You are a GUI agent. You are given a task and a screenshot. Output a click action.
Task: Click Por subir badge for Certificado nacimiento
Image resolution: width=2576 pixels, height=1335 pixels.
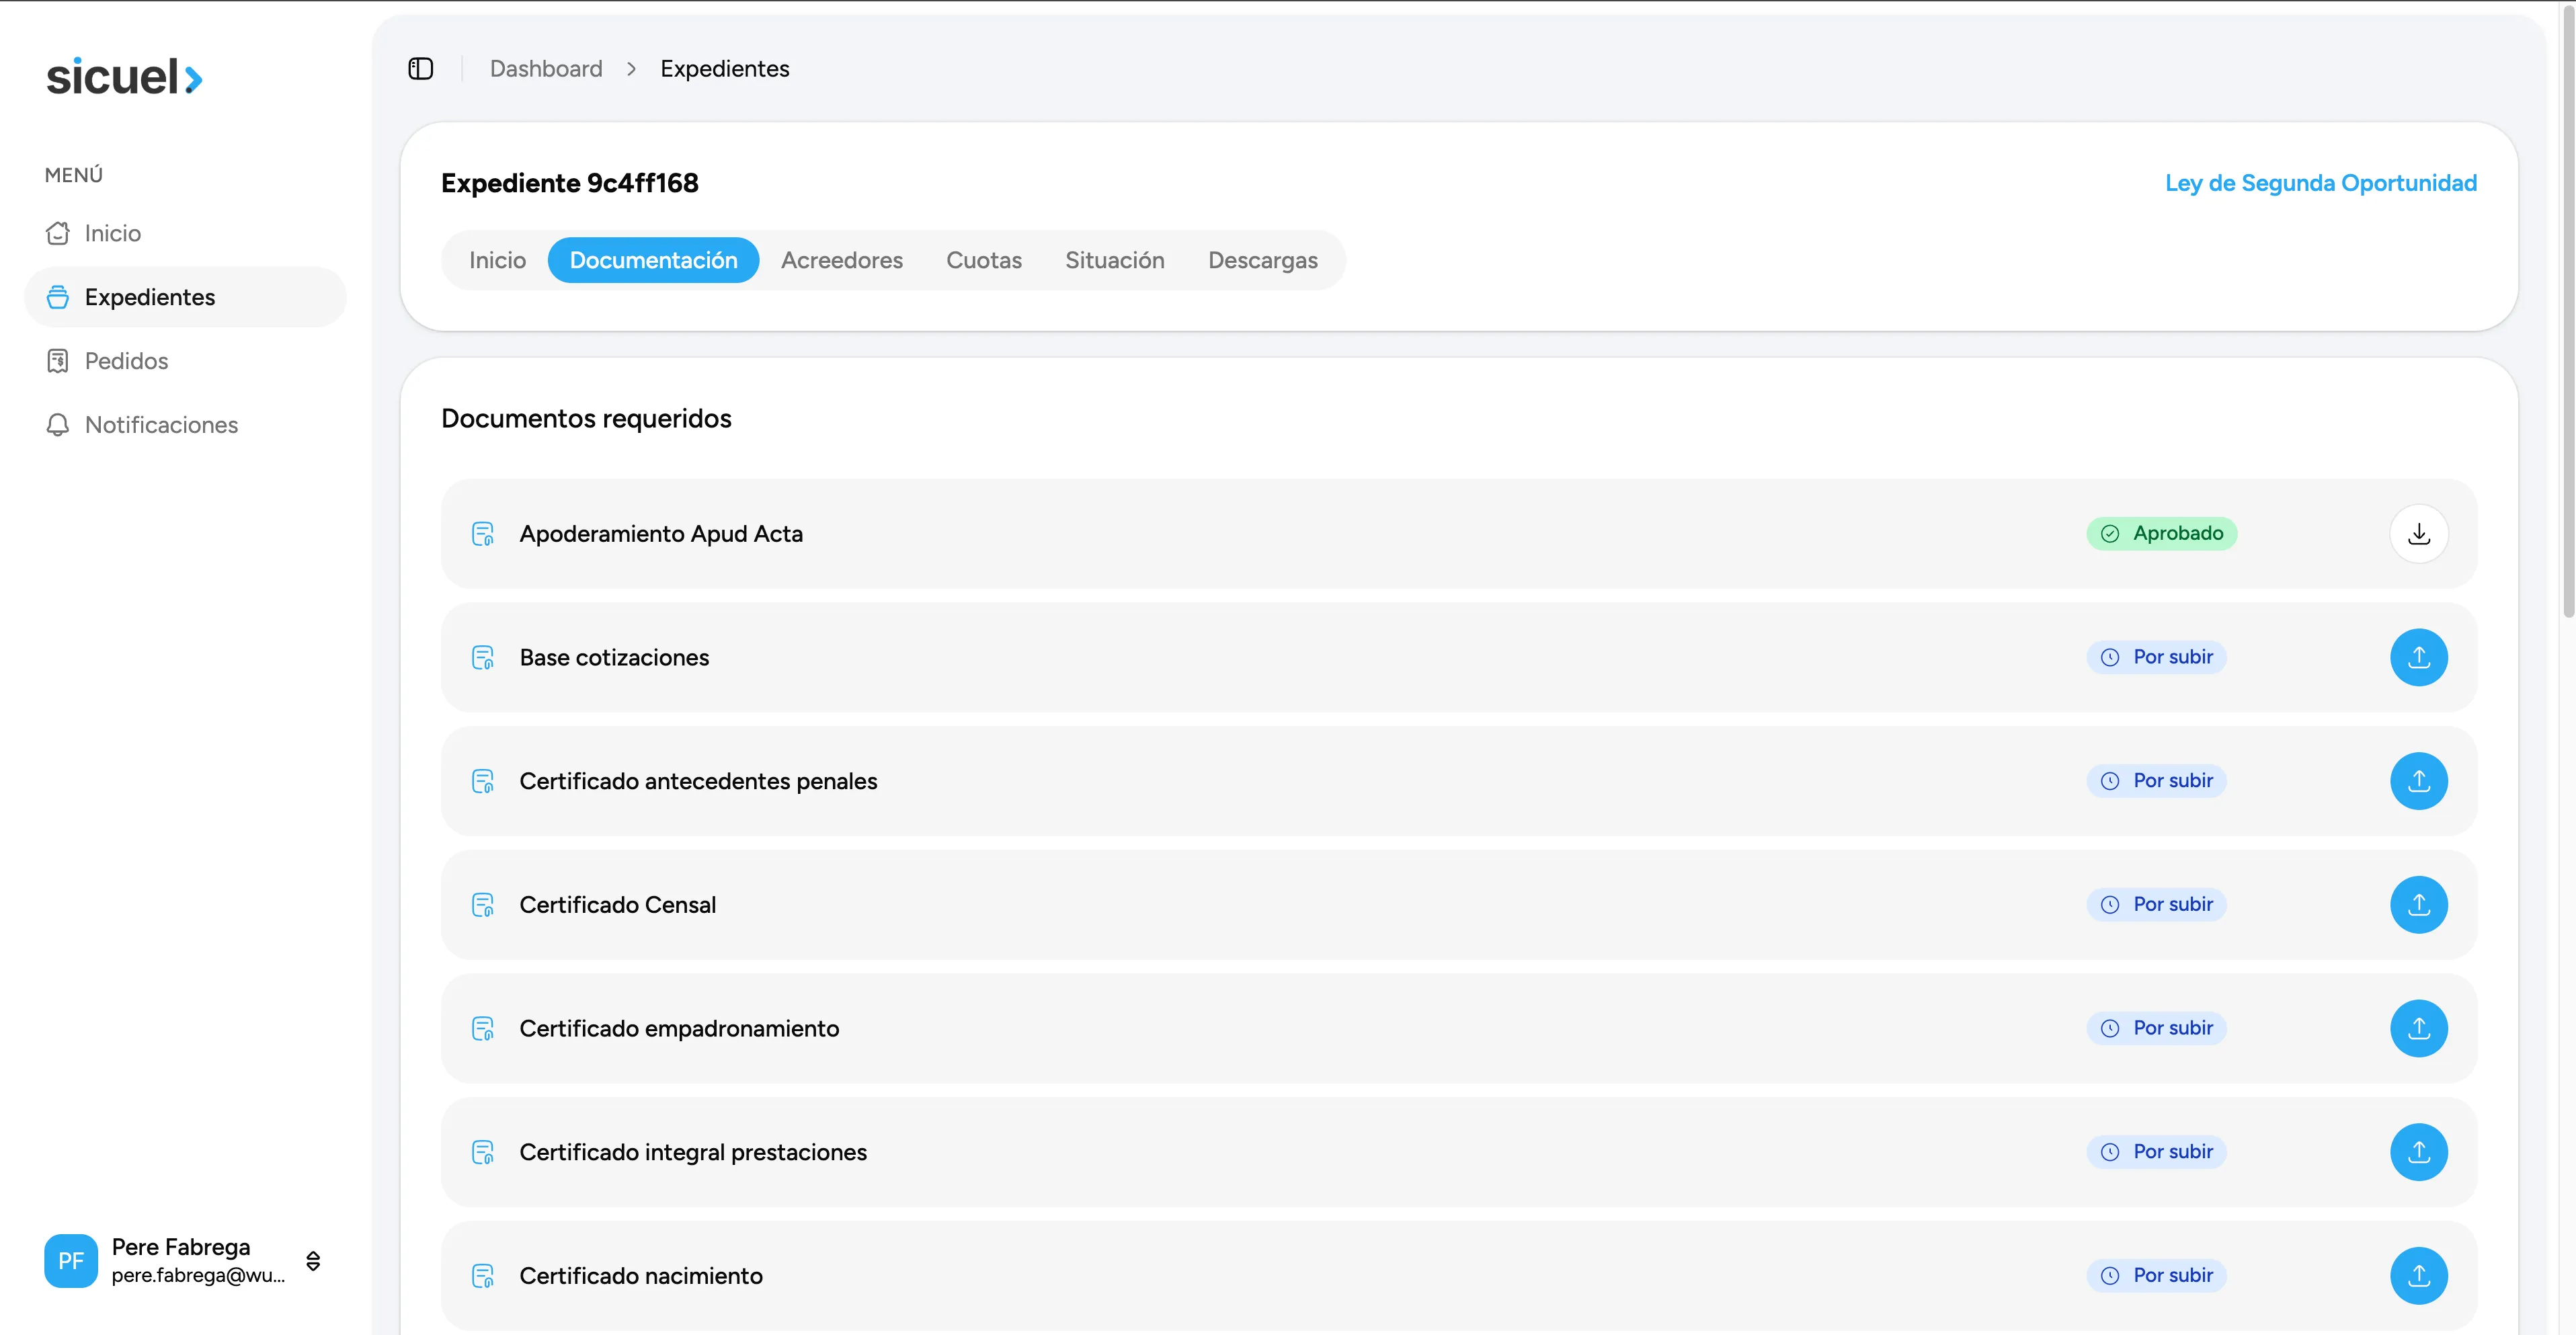(2156, 1275)
